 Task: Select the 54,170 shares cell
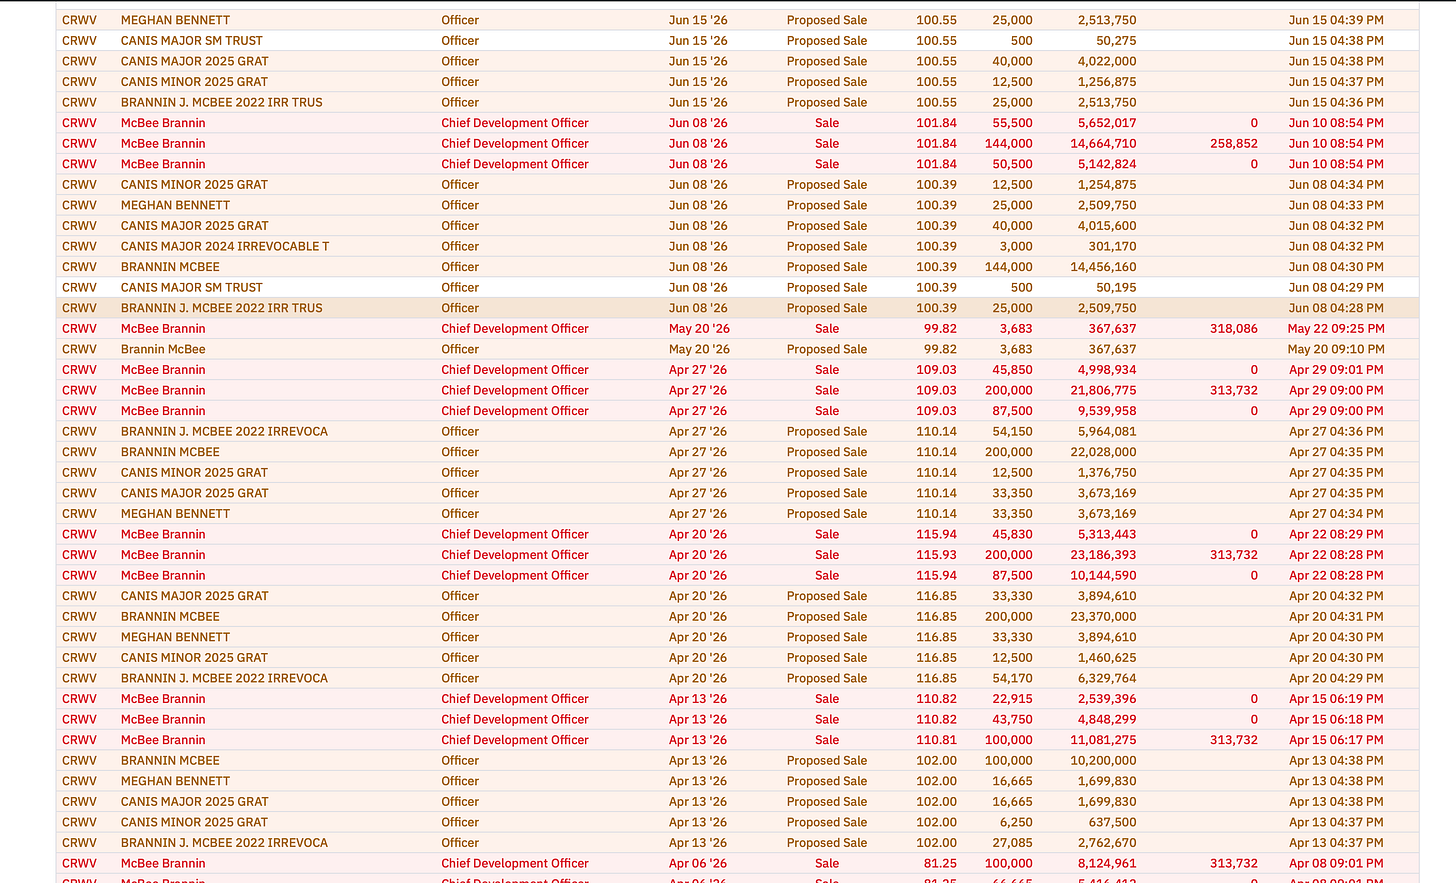click(x=1012, y=678)
